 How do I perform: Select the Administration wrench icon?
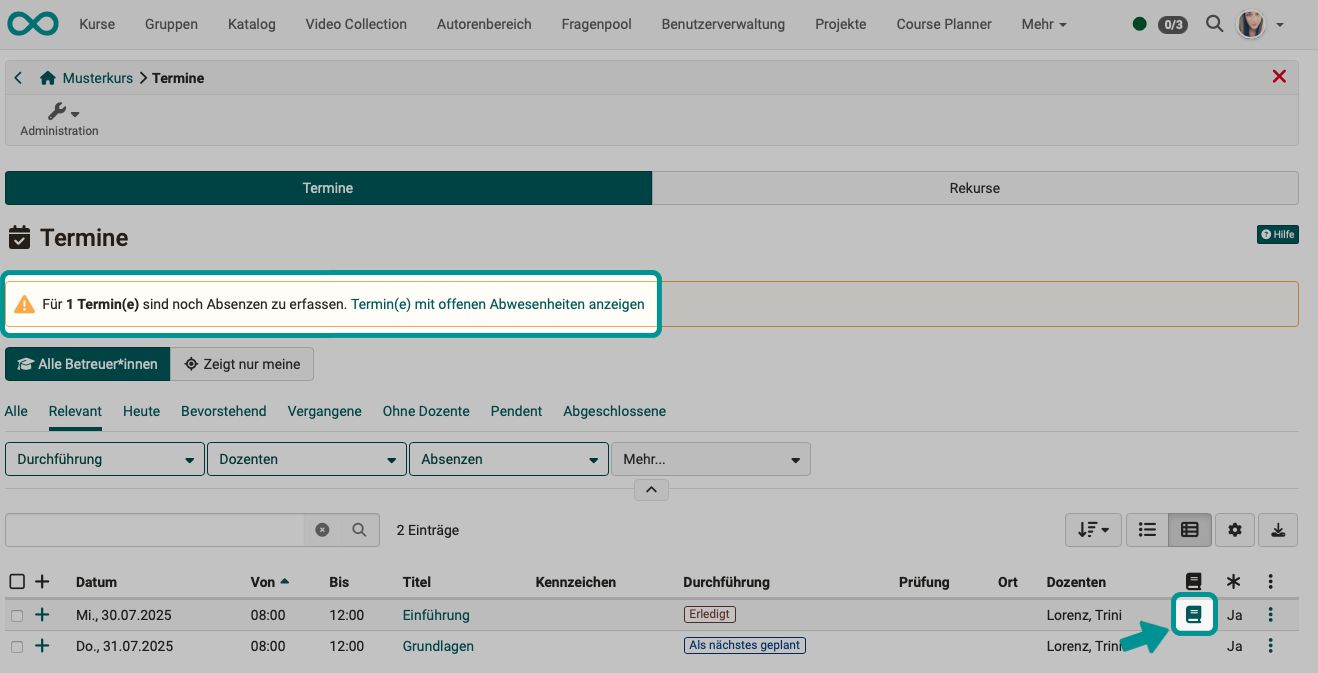pos(58,110)
